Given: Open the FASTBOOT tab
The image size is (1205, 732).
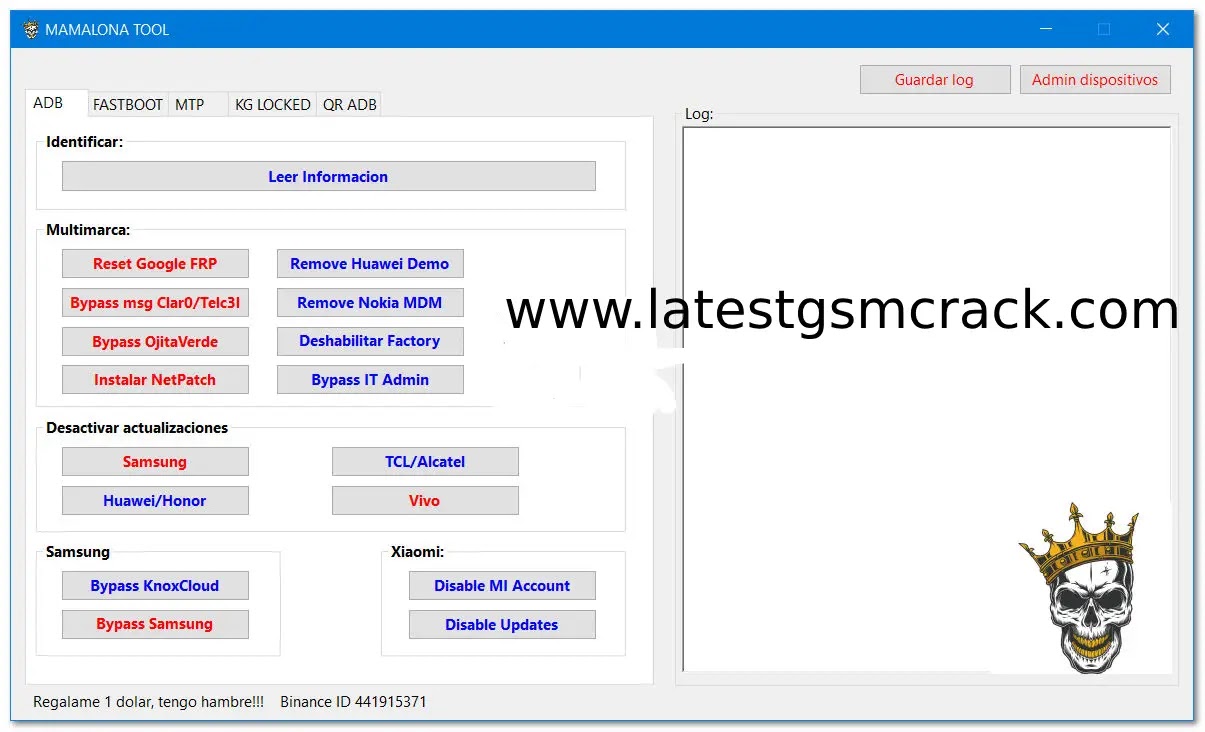Looking at the screenshot, I should 128,104.
